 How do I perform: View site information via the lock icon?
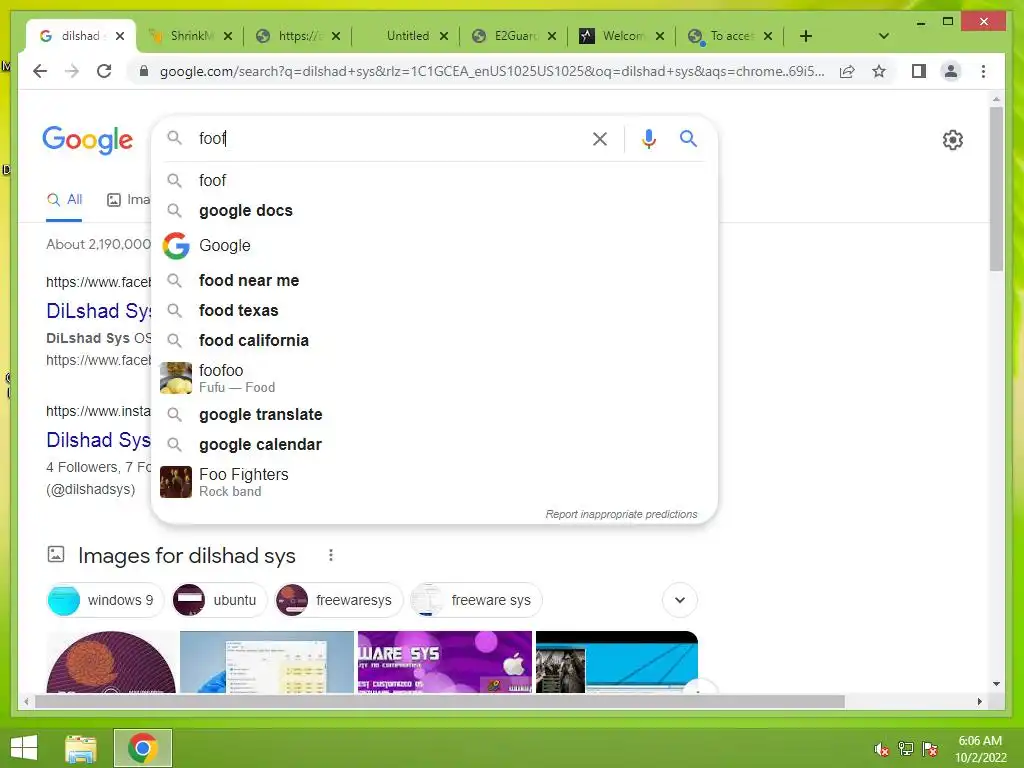(x=144, y=71)
